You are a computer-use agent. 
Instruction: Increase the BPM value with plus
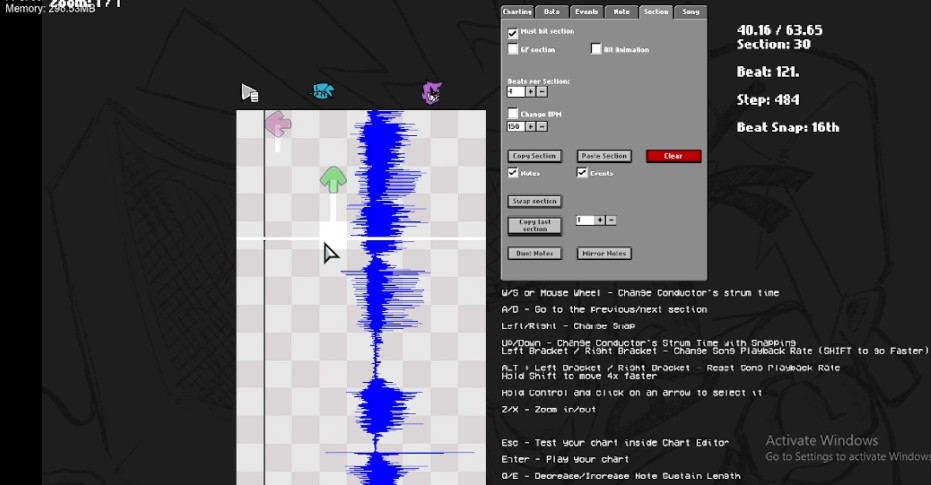pyautogui.click(x=531, y=126)
